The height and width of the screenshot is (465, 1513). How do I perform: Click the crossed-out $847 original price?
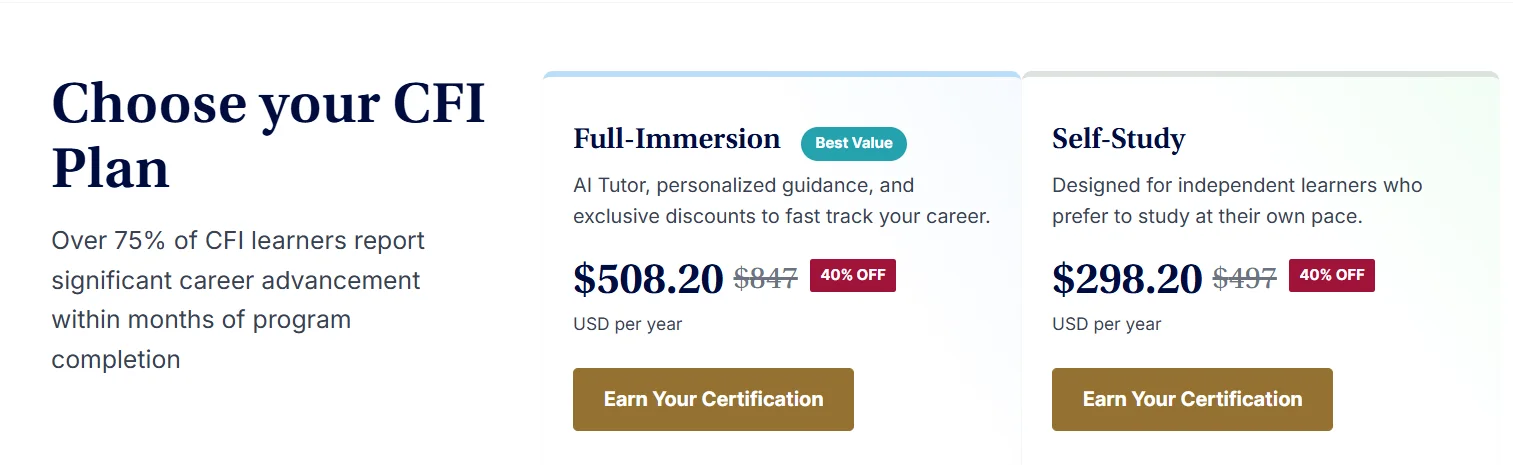[765, 278]
